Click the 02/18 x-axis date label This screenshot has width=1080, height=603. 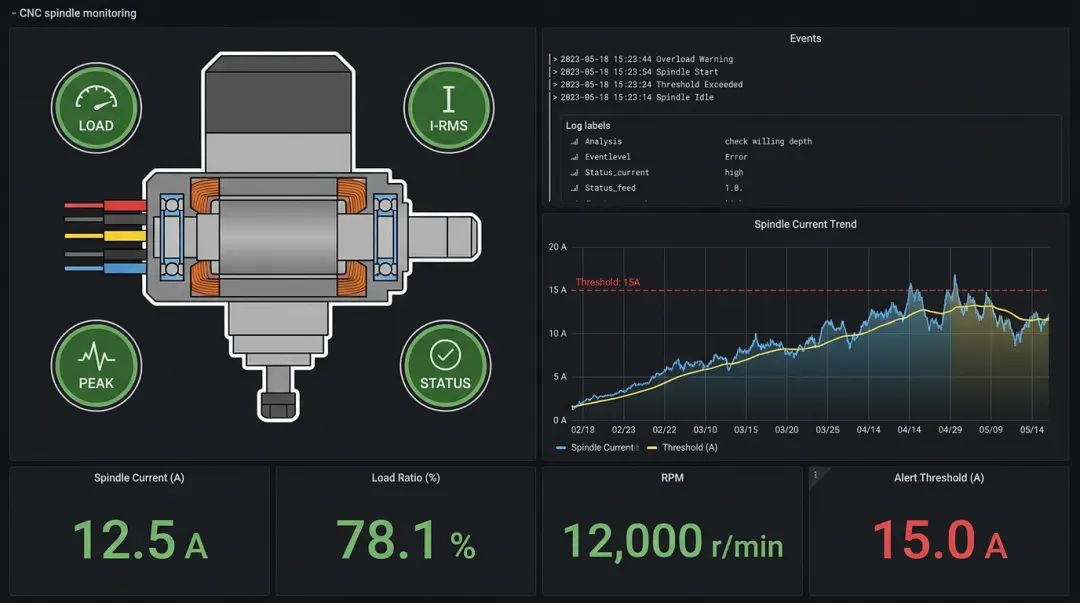click(x=583, y=429)
